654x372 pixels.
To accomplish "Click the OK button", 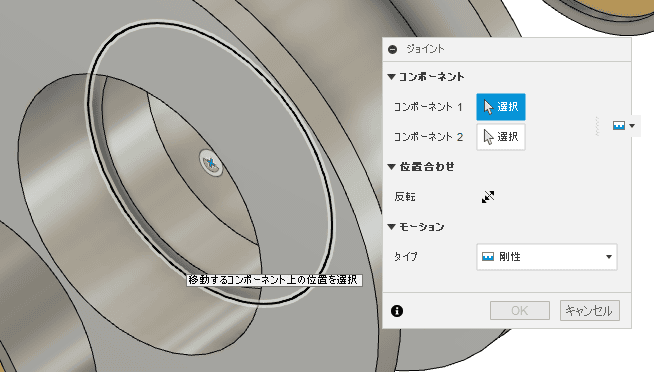I will pyautogui.click(x=520, y=311).
